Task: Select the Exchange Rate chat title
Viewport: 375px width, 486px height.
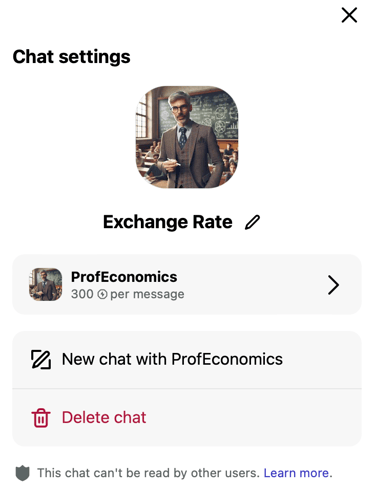Action: (x=168, y=222)
